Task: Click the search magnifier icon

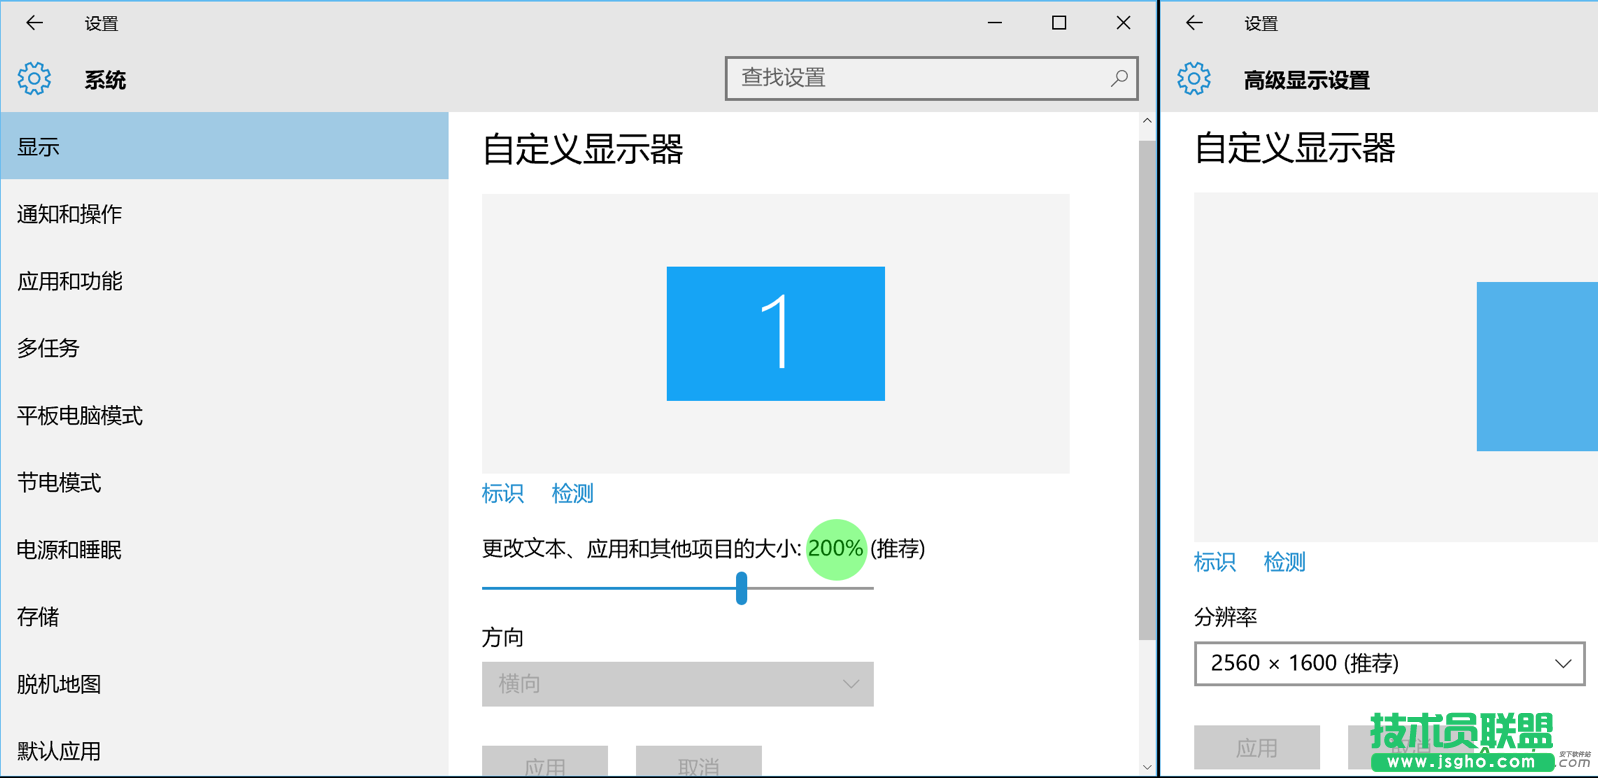Action: (1119, 78)
